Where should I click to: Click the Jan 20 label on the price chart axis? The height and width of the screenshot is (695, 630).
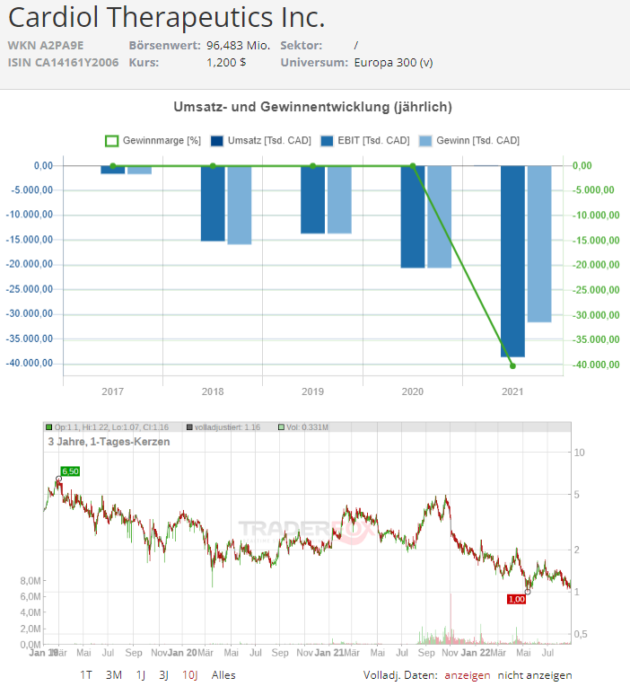182,653
